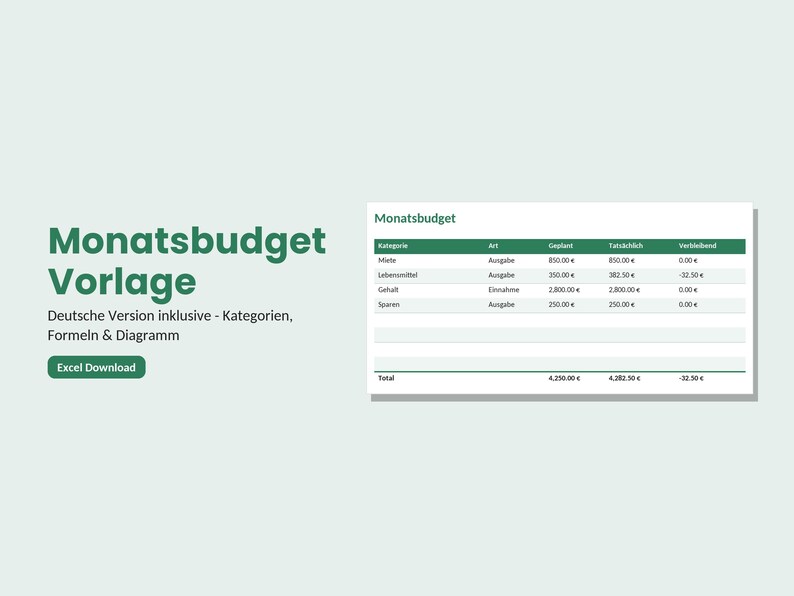
Task: Select the Geplant column header
Action: coord(561,246)
